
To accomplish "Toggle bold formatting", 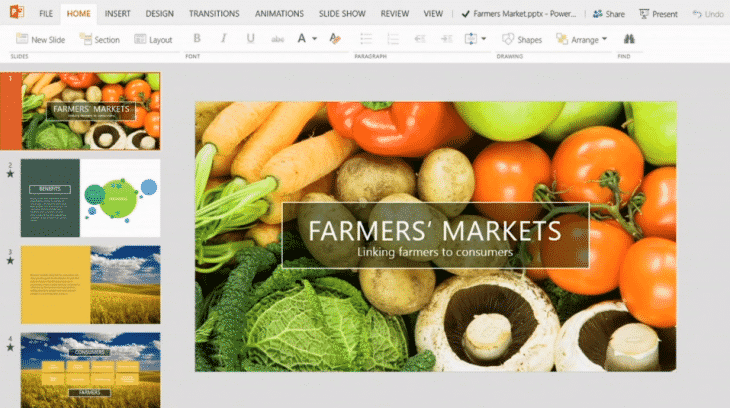I will click(x=197, y=39).
